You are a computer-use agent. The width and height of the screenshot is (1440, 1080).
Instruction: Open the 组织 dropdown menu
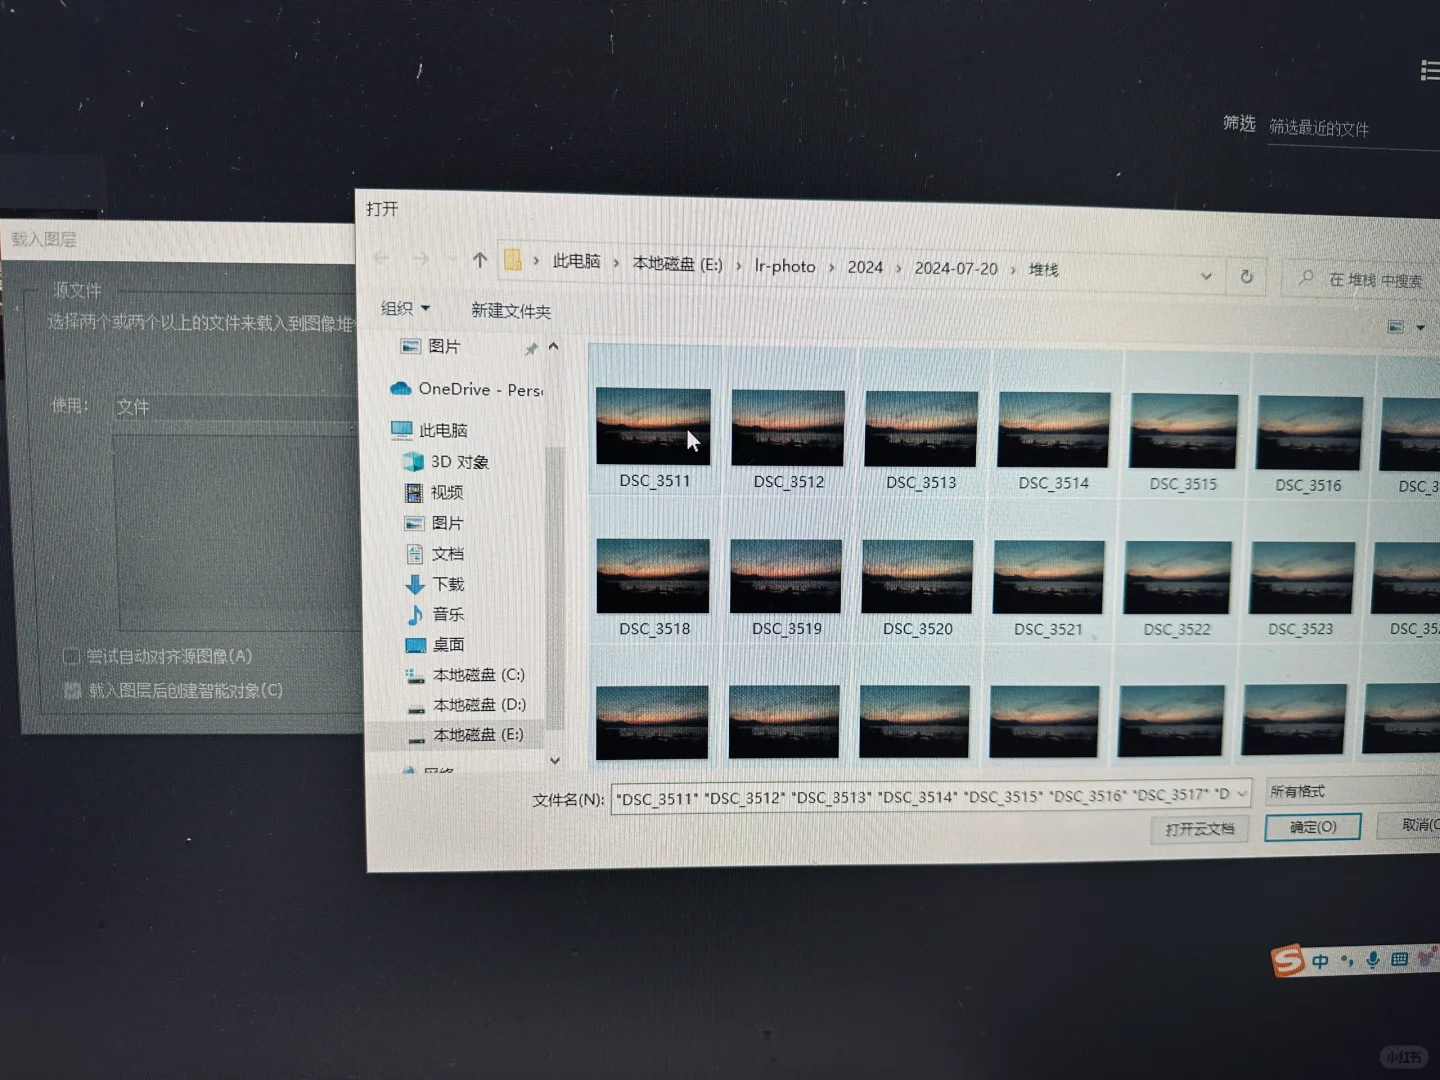[405, 308]
